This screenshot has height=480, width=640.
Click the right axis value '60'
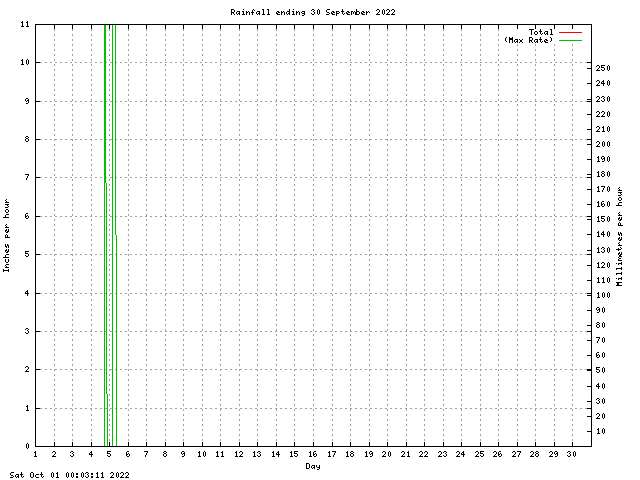pos(600,356)
